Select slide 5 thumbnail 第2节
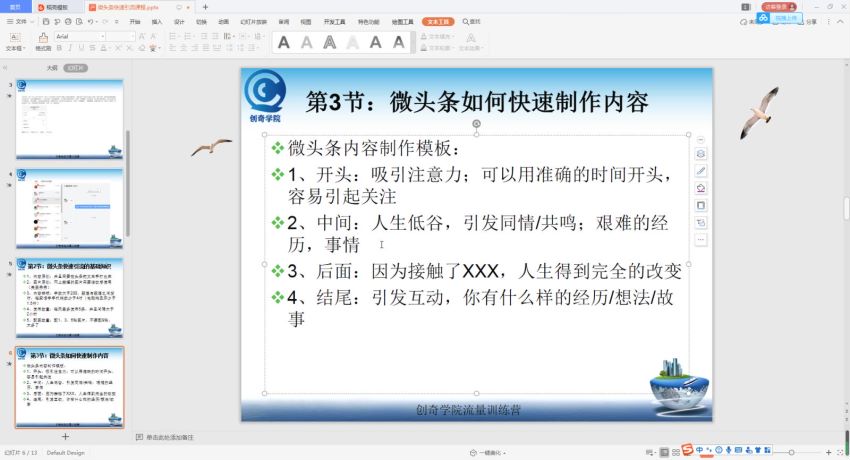 click(x=69, y=298)
